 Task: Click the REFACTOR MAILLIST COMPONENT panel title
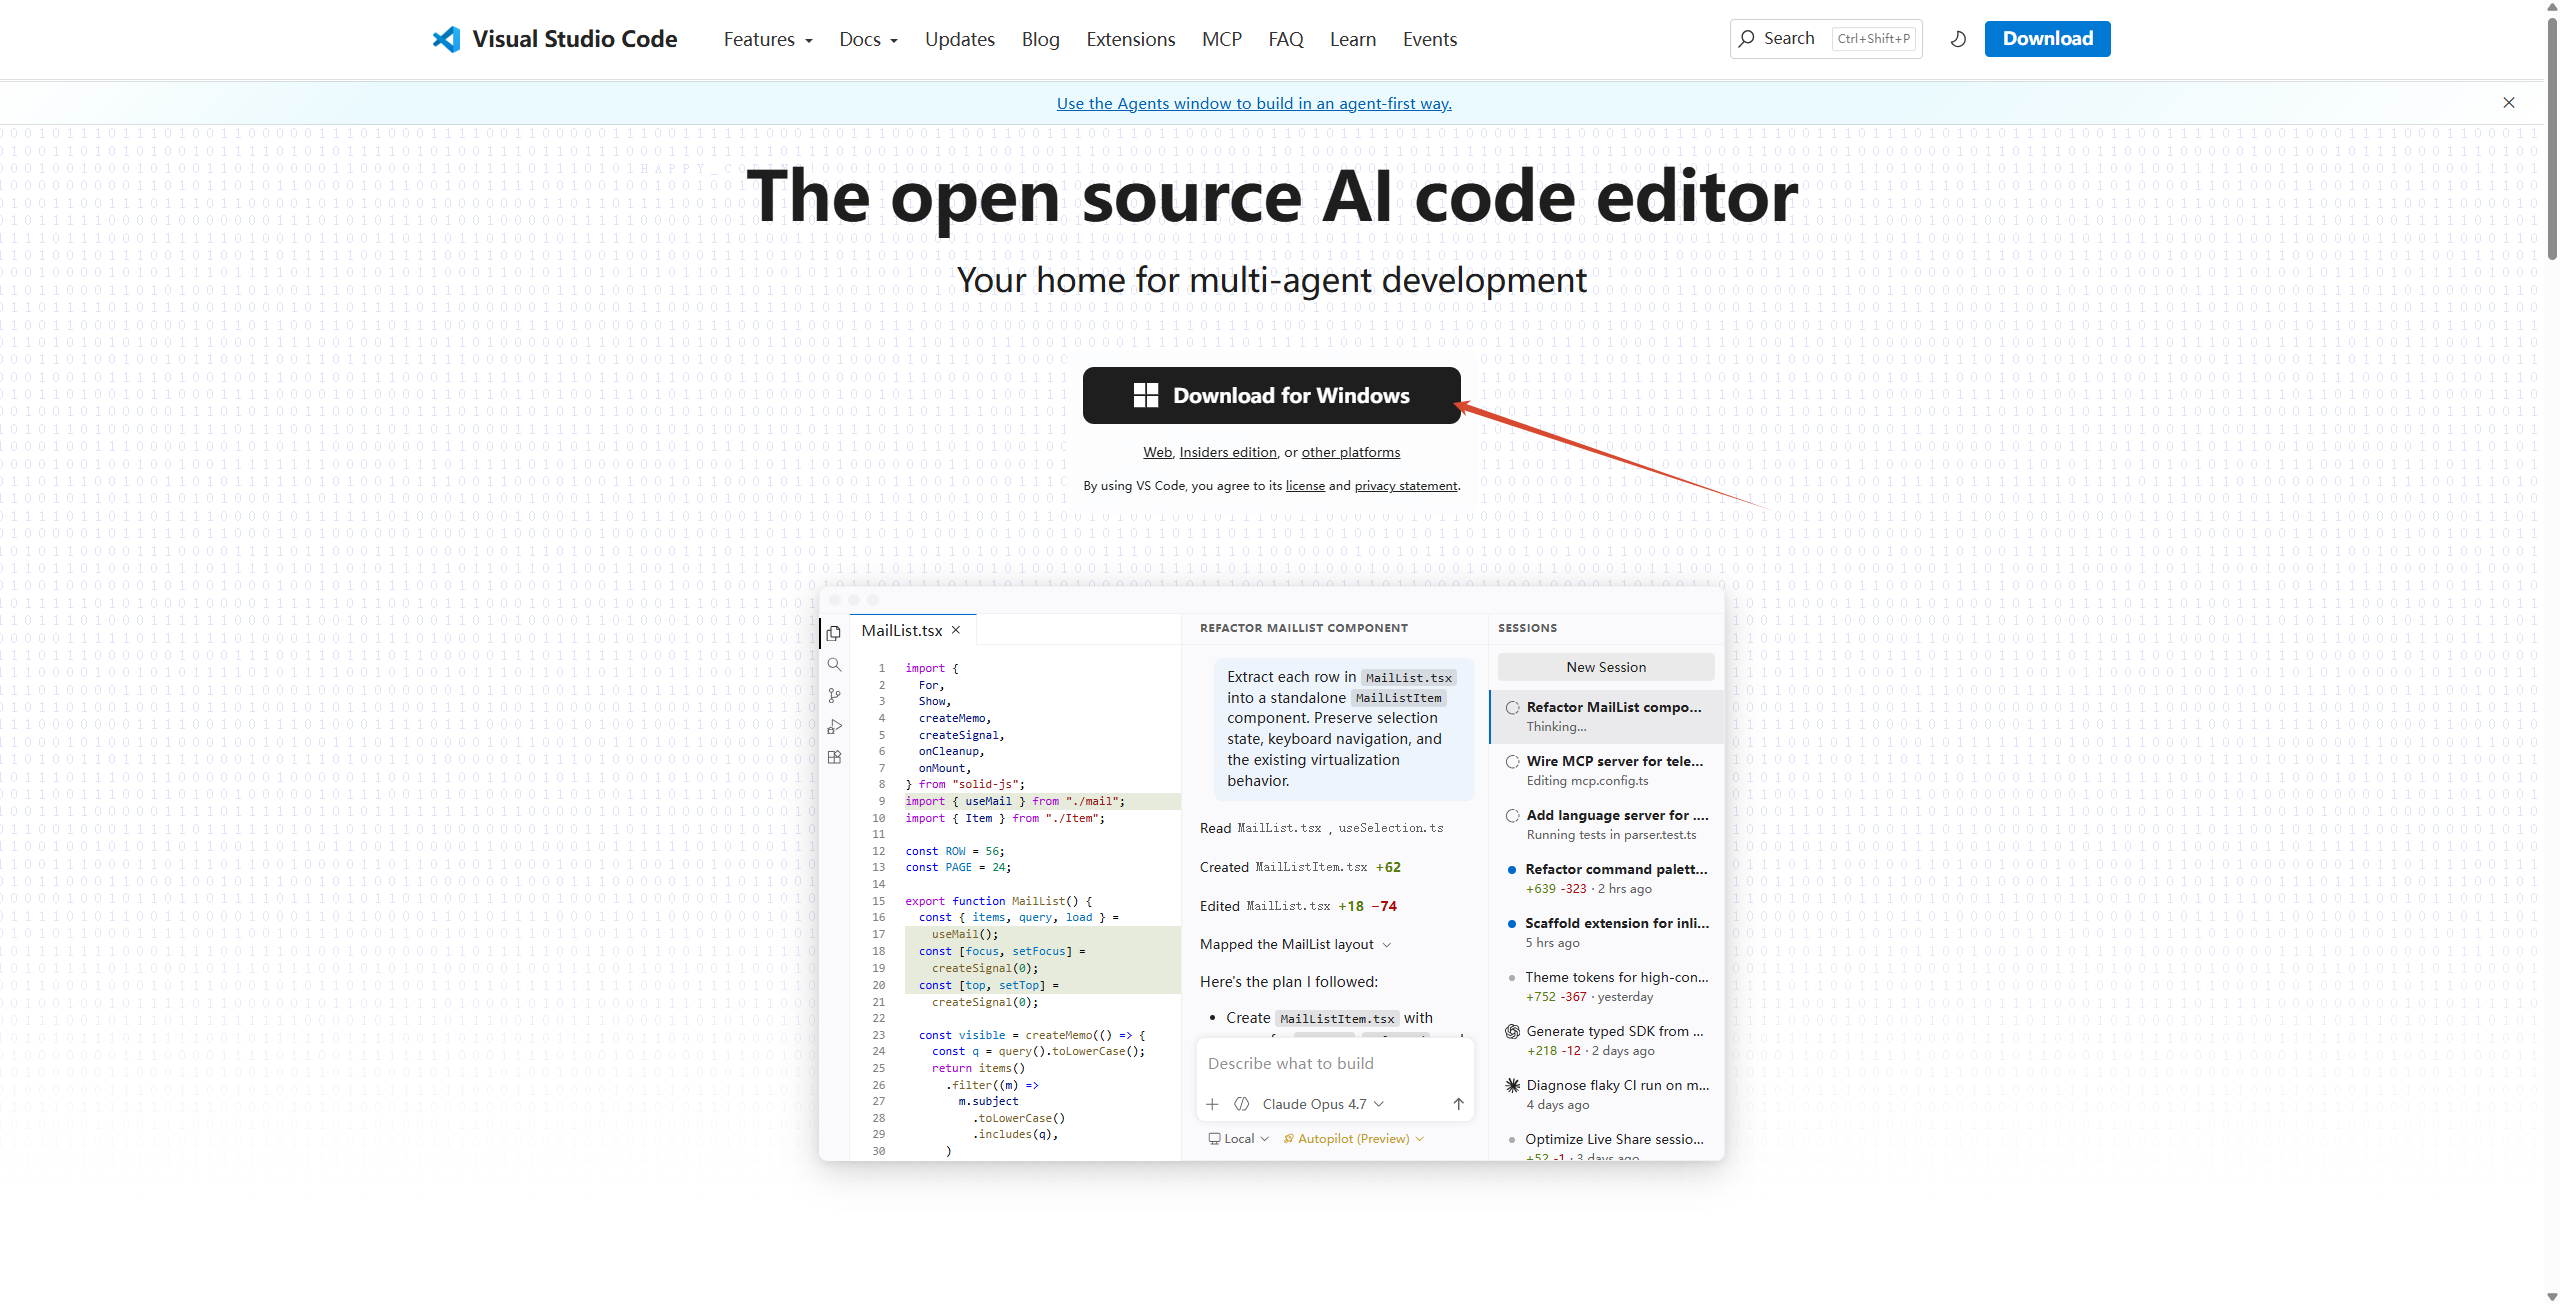click(1303, 629)
